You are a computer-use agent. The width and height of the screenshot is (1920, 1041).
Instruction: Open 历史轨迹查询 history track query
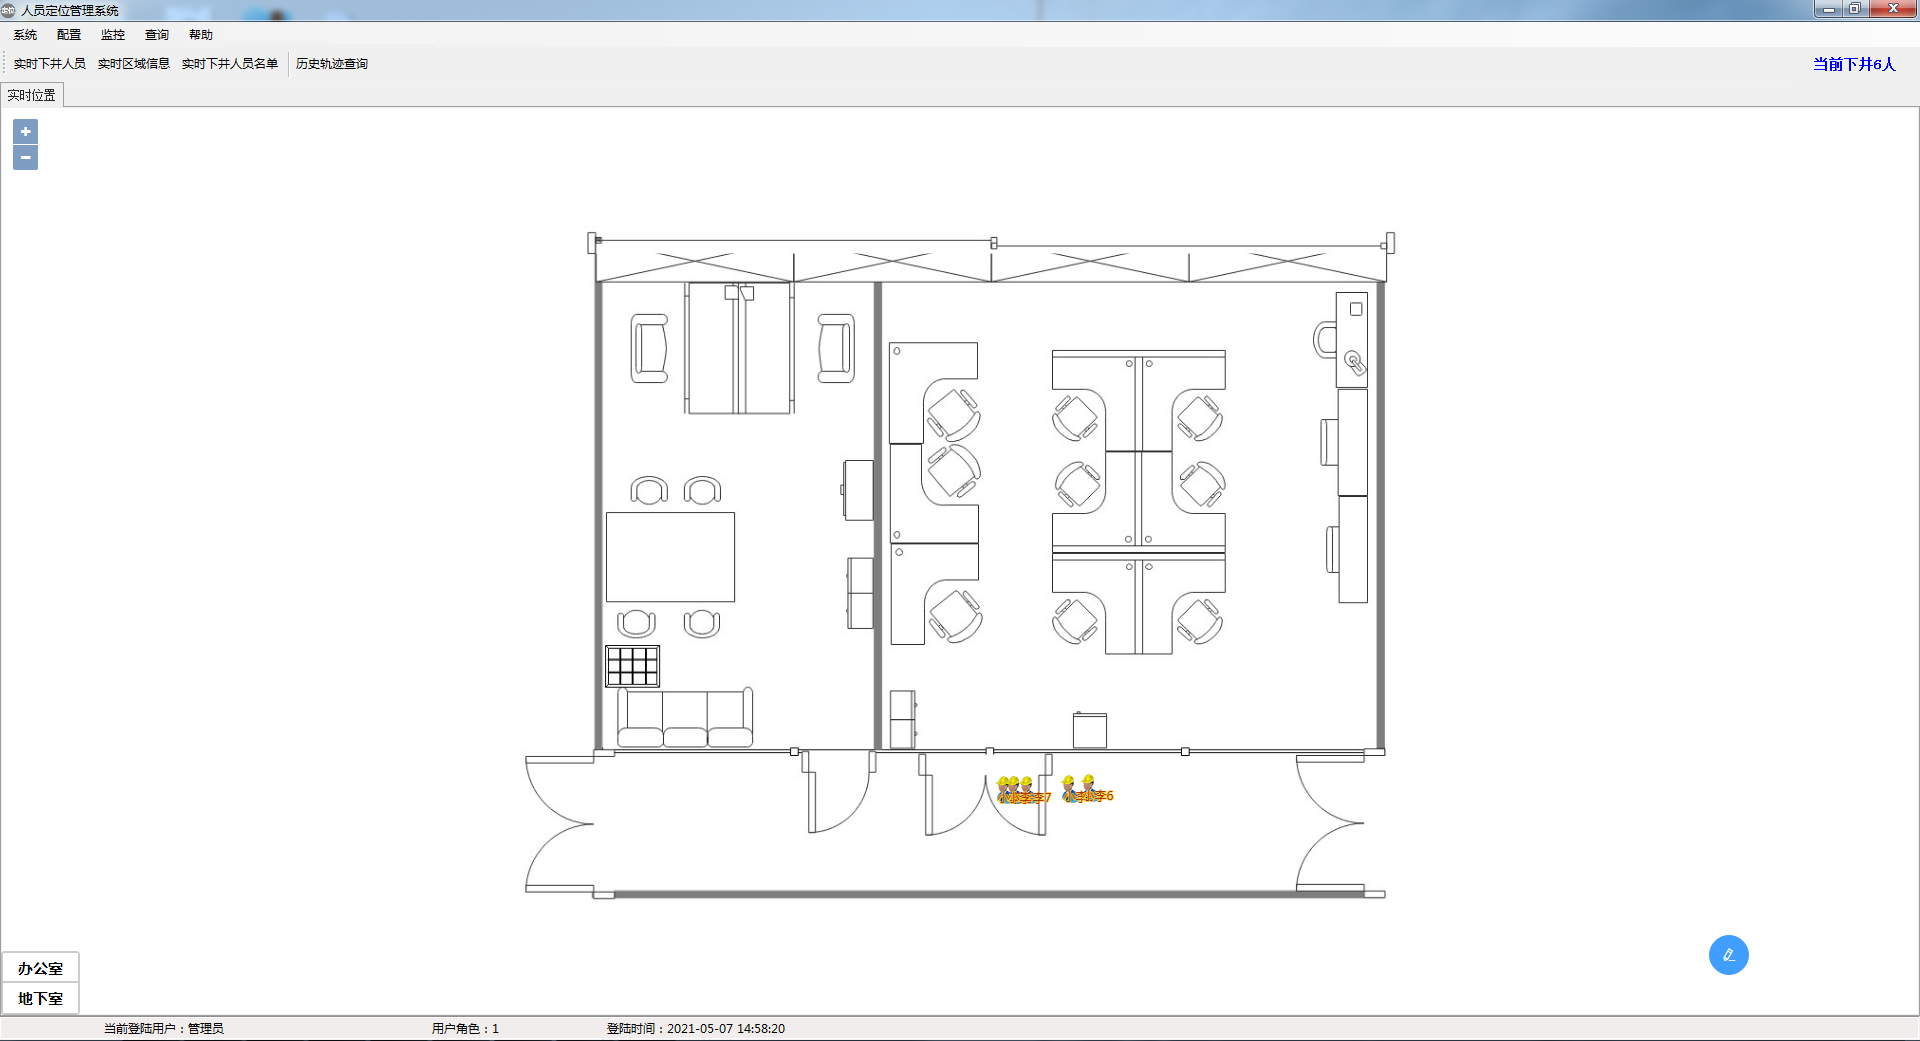[331, 64]
